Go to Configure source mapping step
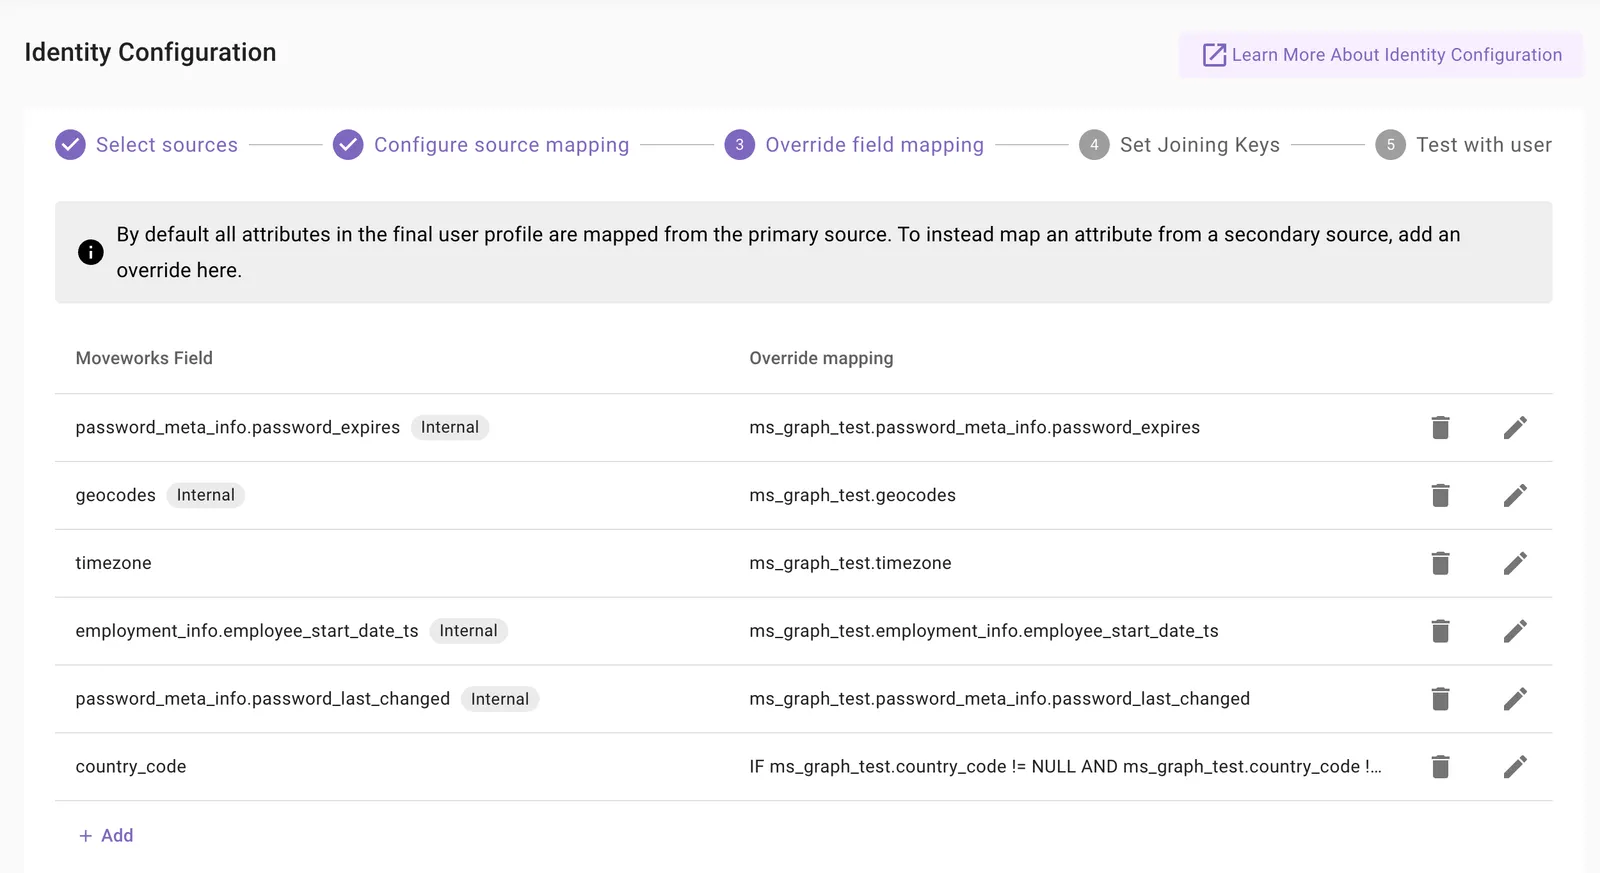The image size is (1600, 873). tap(481, 145)
